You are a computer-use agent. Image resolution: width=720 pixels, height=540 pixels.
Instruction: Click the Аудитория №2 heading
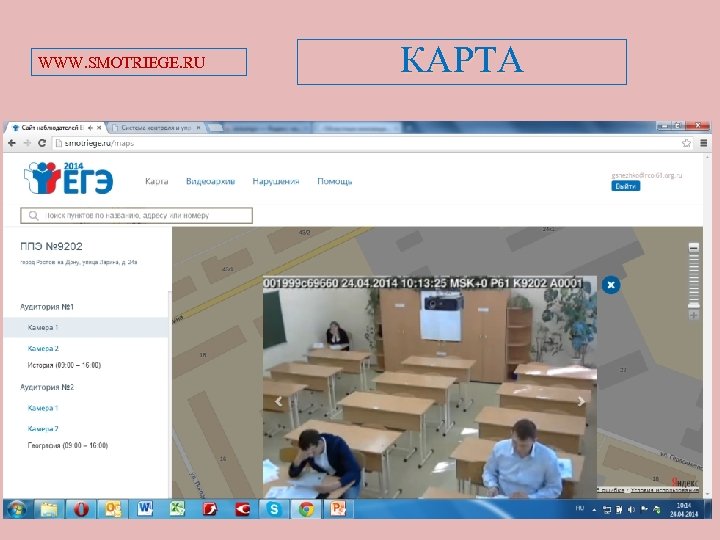tap(47, 387)
